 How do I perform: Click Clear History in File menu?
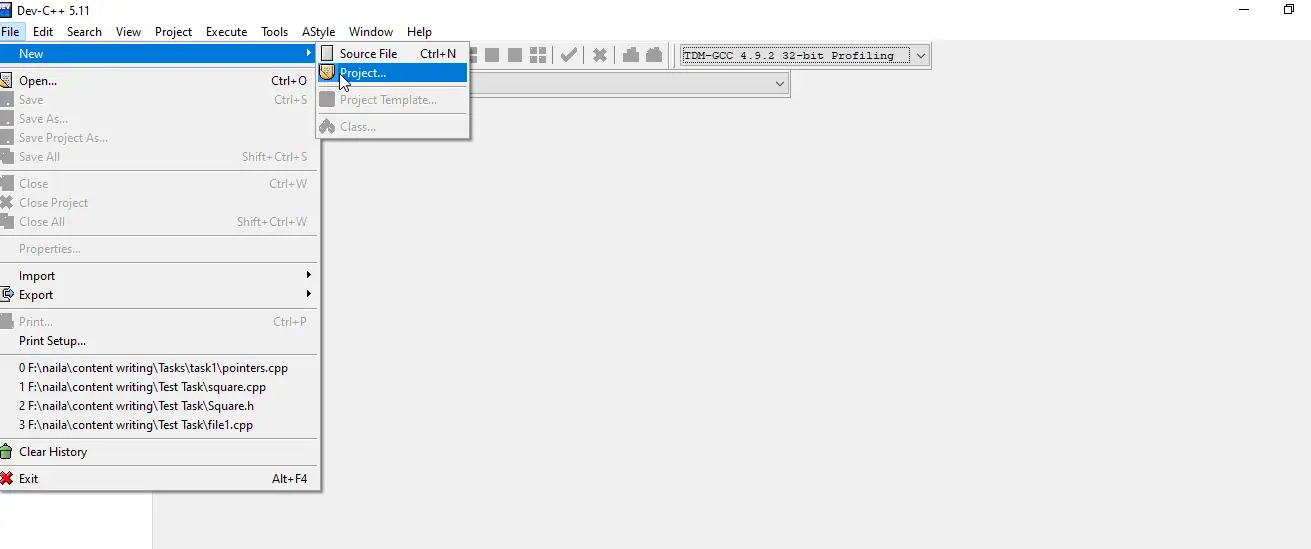(x=159, y=452)
